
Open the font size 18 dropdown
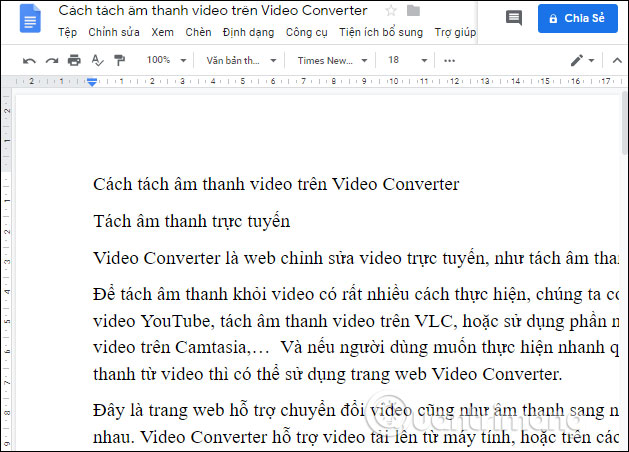point(407,60)
